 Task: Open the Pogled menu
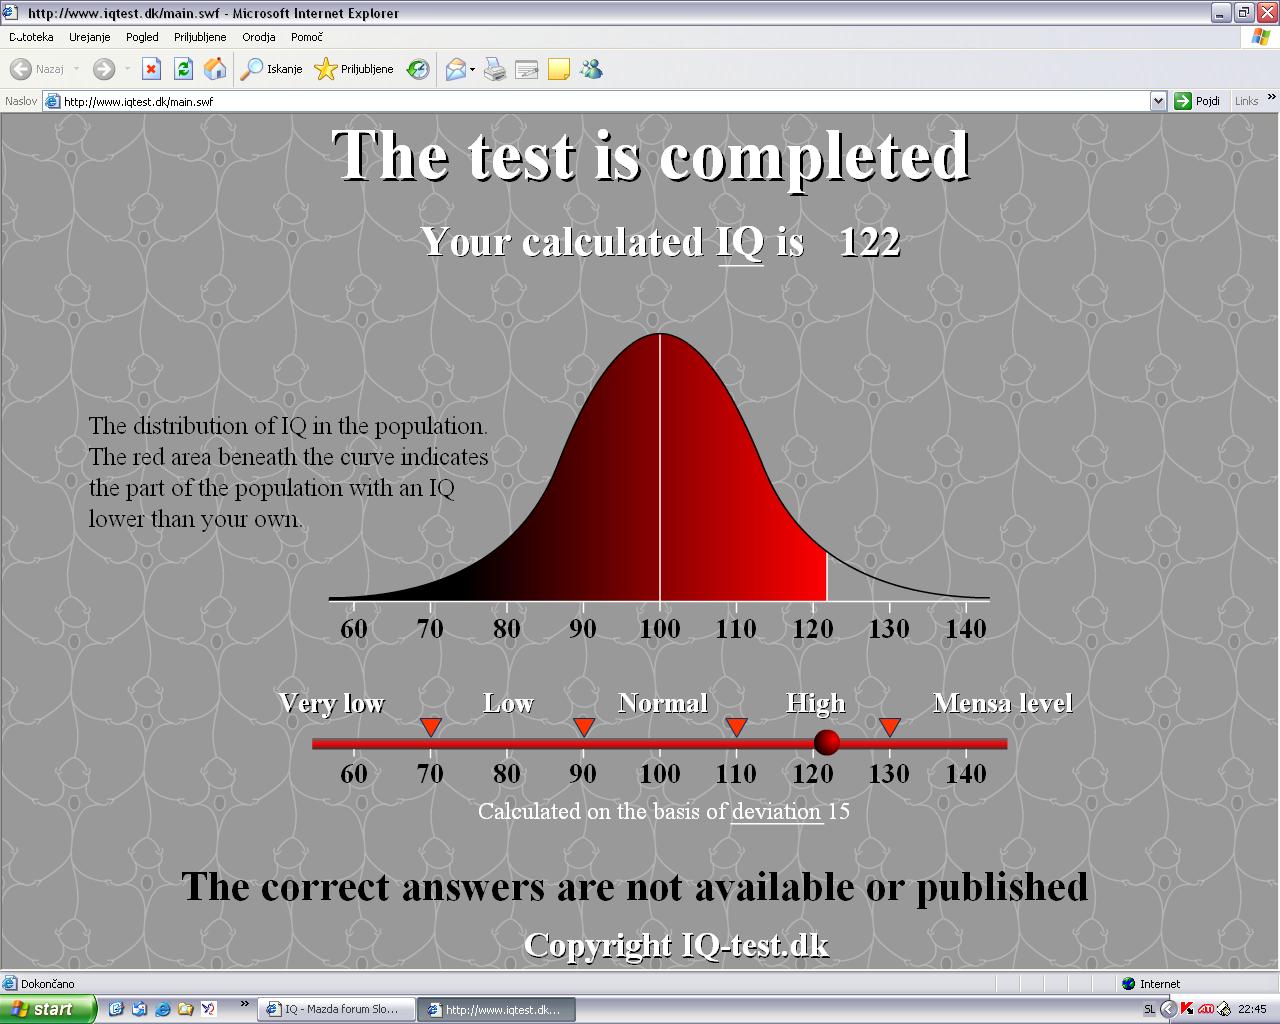pyautogui.click(x=142, y=37)
